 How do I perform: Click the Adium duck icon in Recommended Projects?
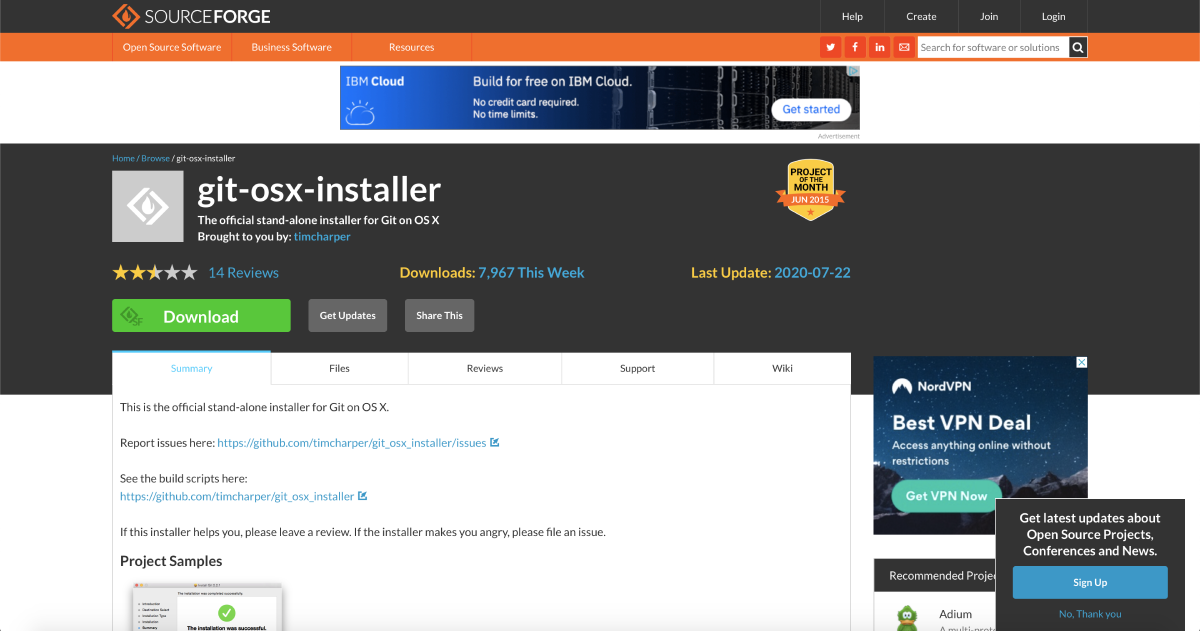pyautogui.click(x=906, y=614)
